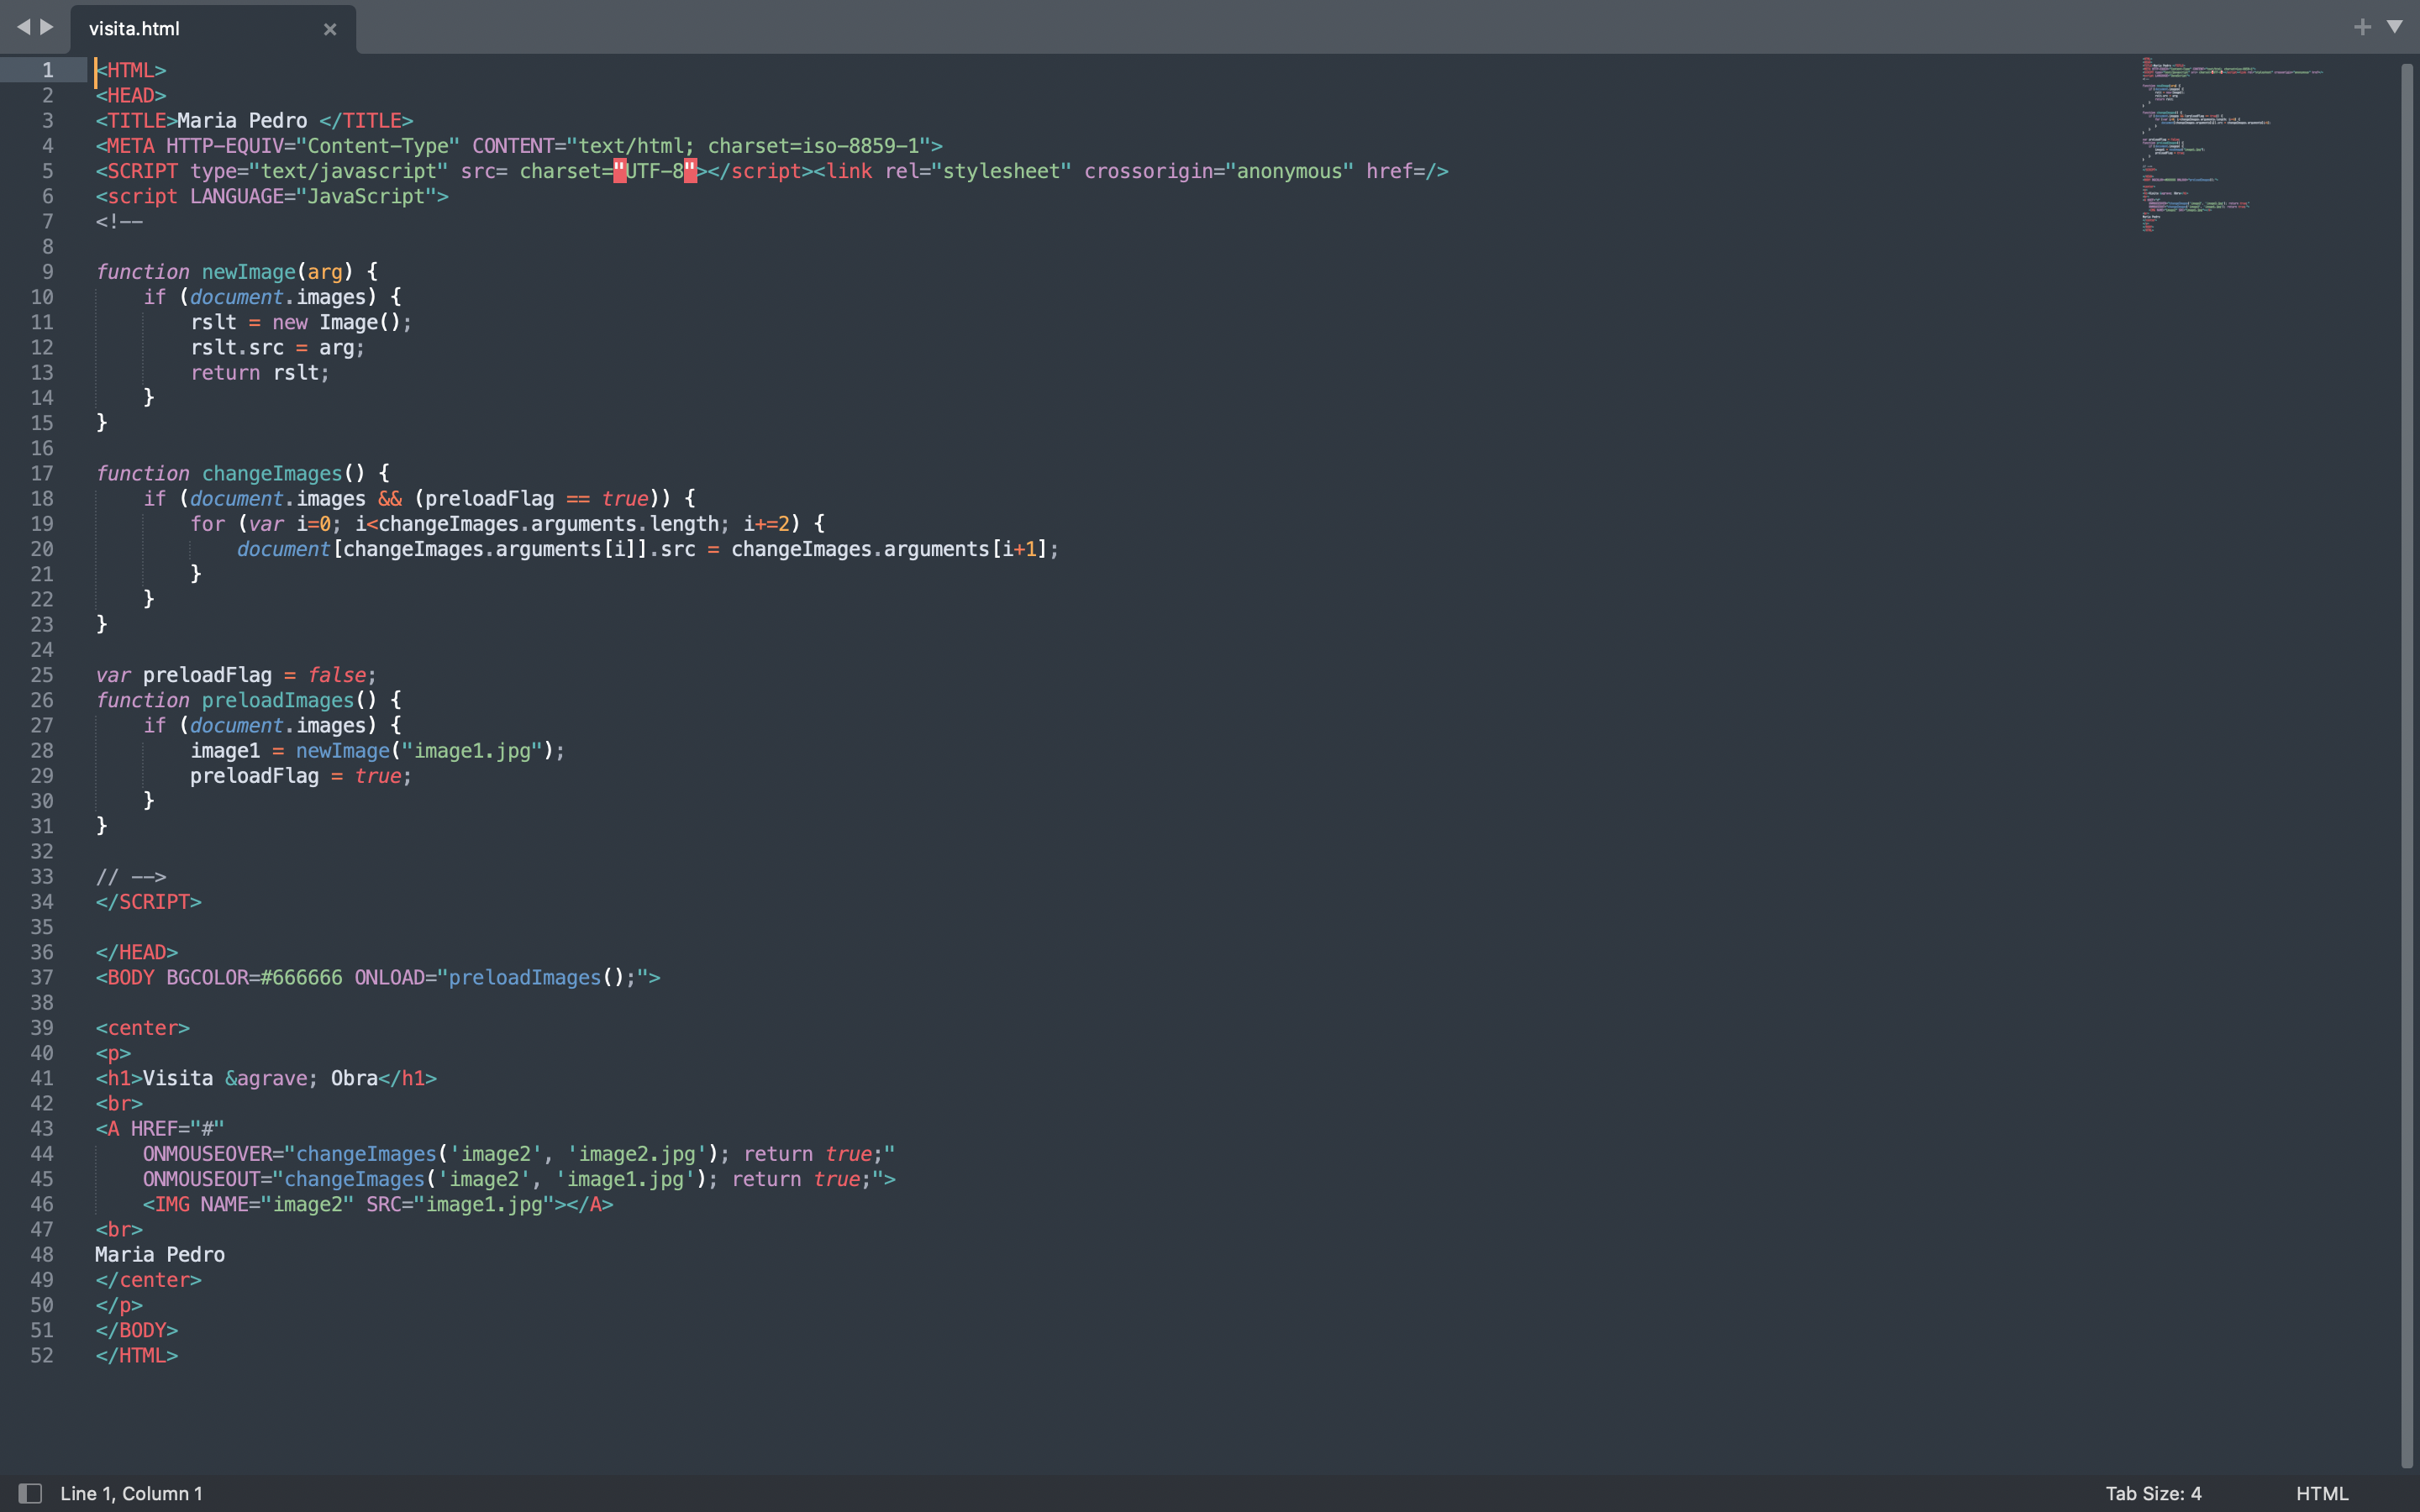Click the META HTTP-EQUIV line
The width and height of the screenshot is (2420, 1512).
point(519,146)
